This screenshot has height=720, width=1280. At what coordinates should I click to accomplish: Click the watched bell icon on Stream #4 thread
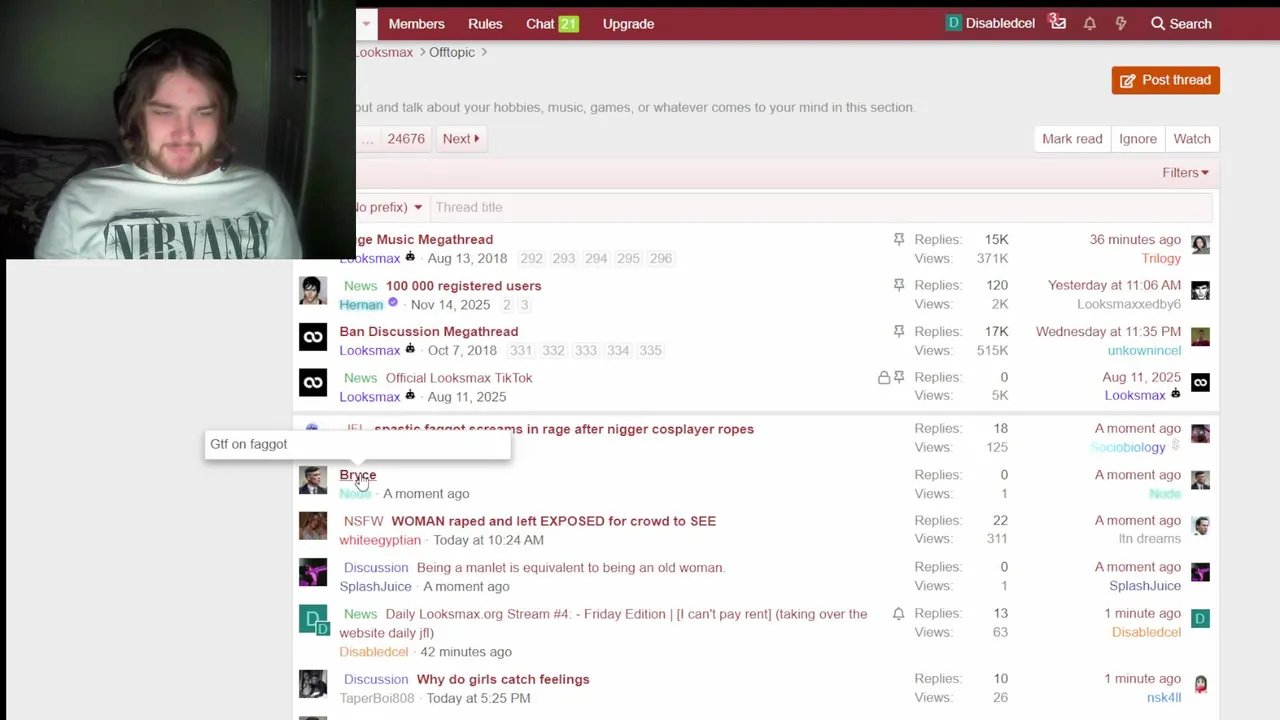pos(899,614)
